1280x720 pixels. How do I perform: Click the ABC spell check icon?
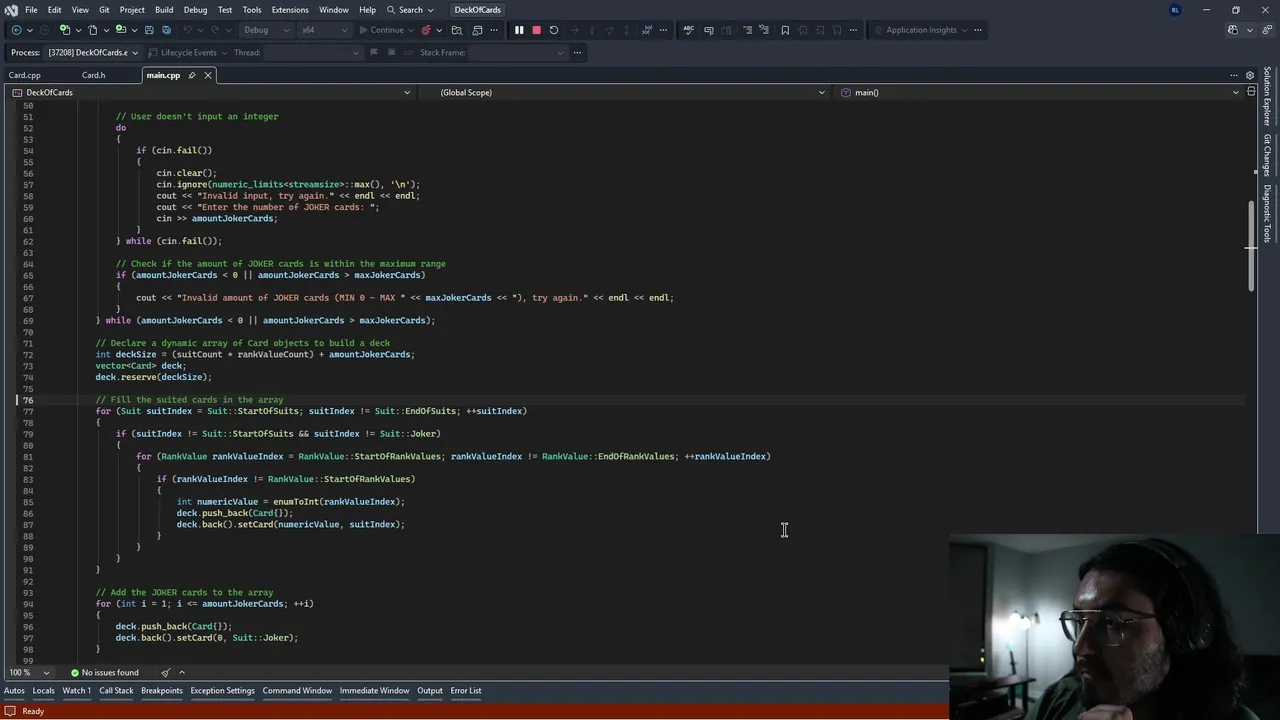point(688,30)
